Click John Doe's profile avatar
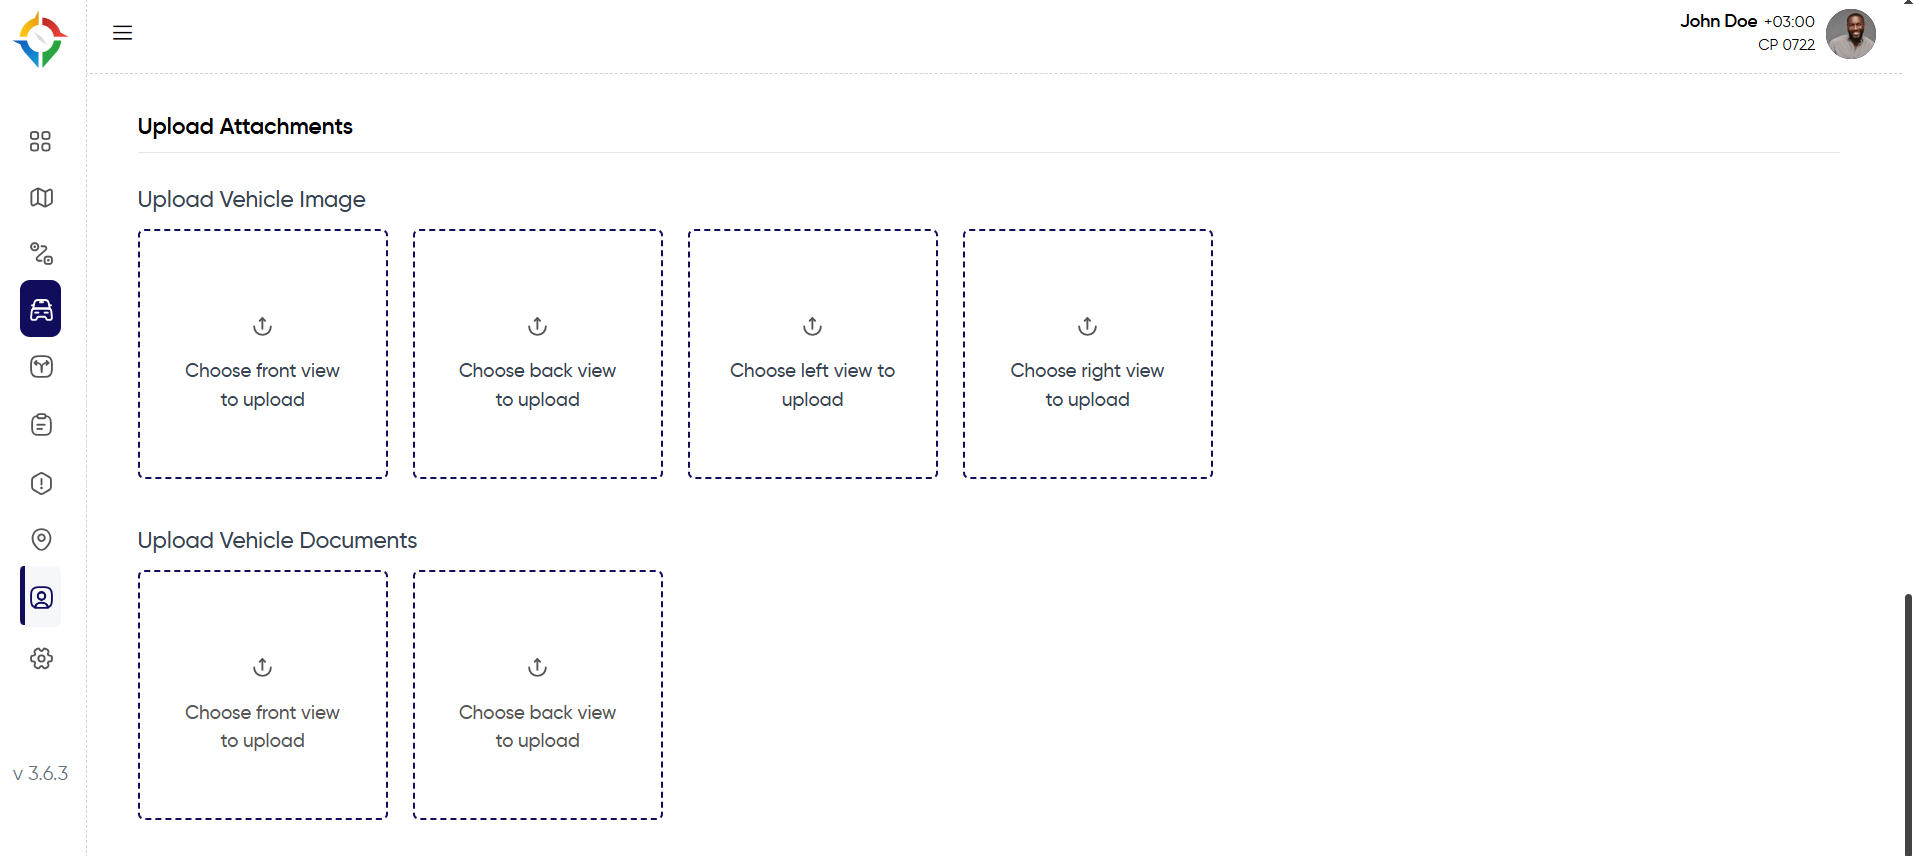The width and height of the screenshot is (1914, 856). (1850, 34)
